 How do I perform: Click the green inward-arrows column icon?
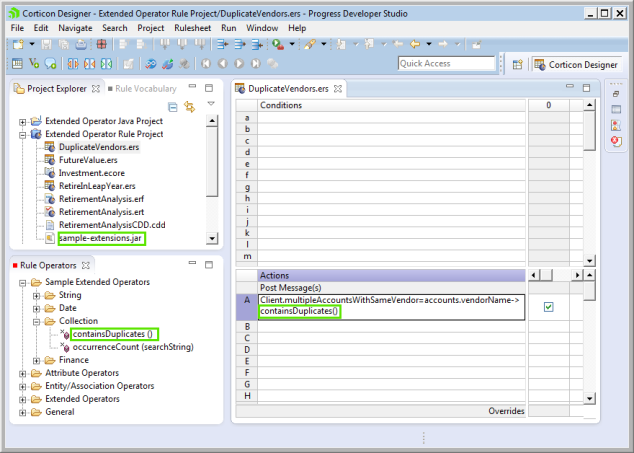pyautogui.click(x=106, y=64)
